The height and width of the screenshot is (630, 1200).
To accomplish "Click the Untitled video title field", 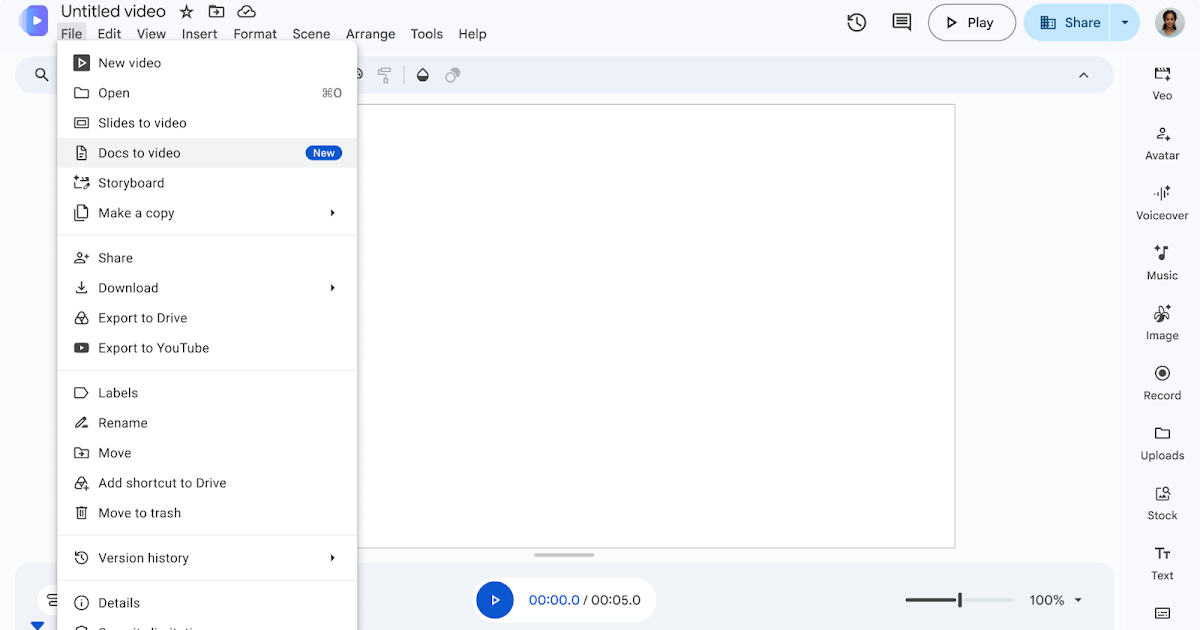I will 113,12.
